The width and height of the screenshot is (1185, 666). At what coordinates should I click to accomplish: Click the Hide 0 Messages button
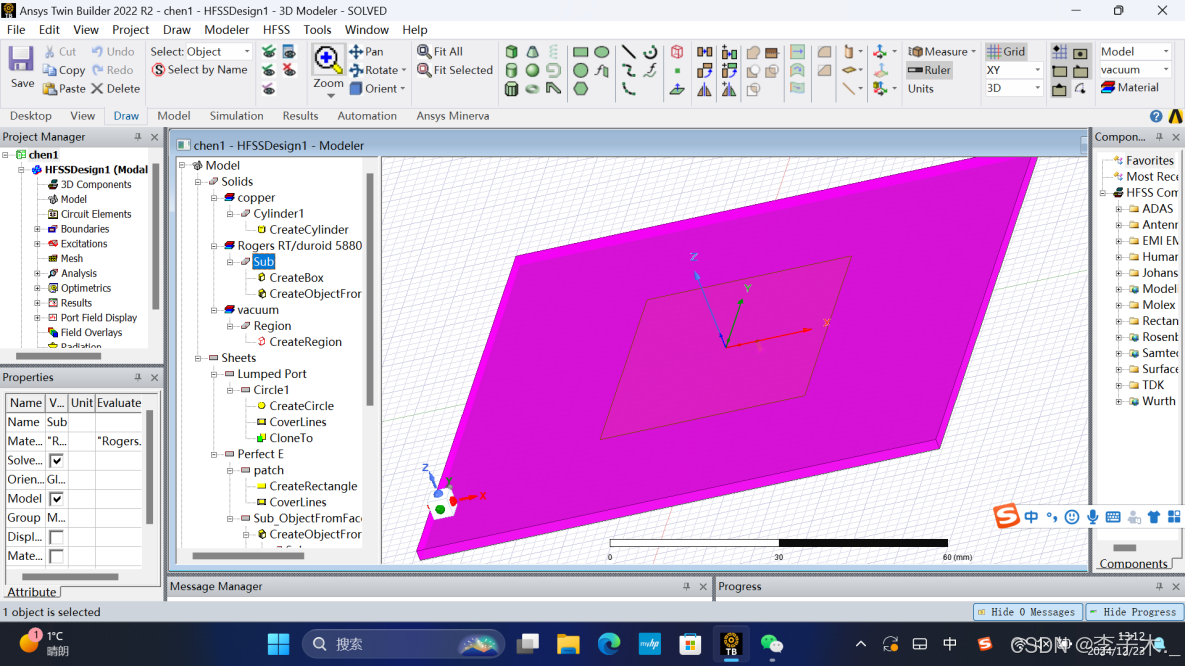coord(1027,612)
